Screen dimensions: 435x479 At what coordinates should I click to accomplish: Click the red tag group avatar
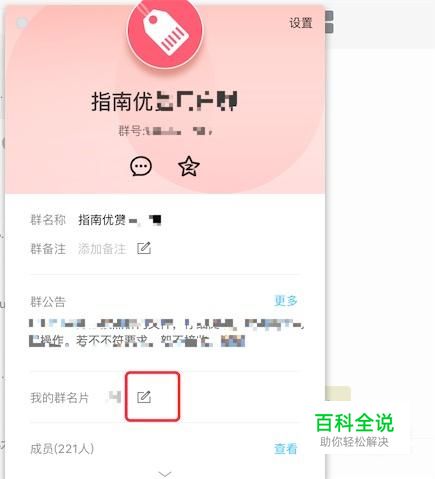[x=165, y=31]
